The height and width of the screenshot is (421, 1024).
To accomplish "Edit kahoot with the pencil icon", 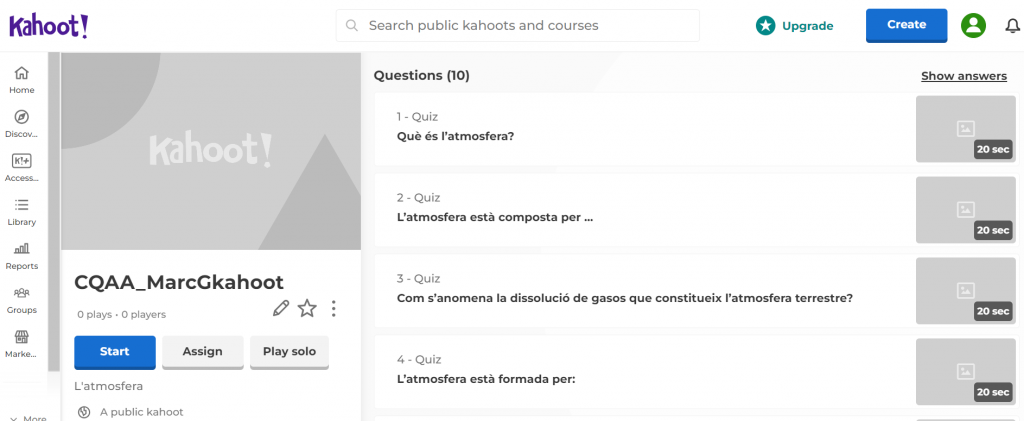I will coord(281,308).
